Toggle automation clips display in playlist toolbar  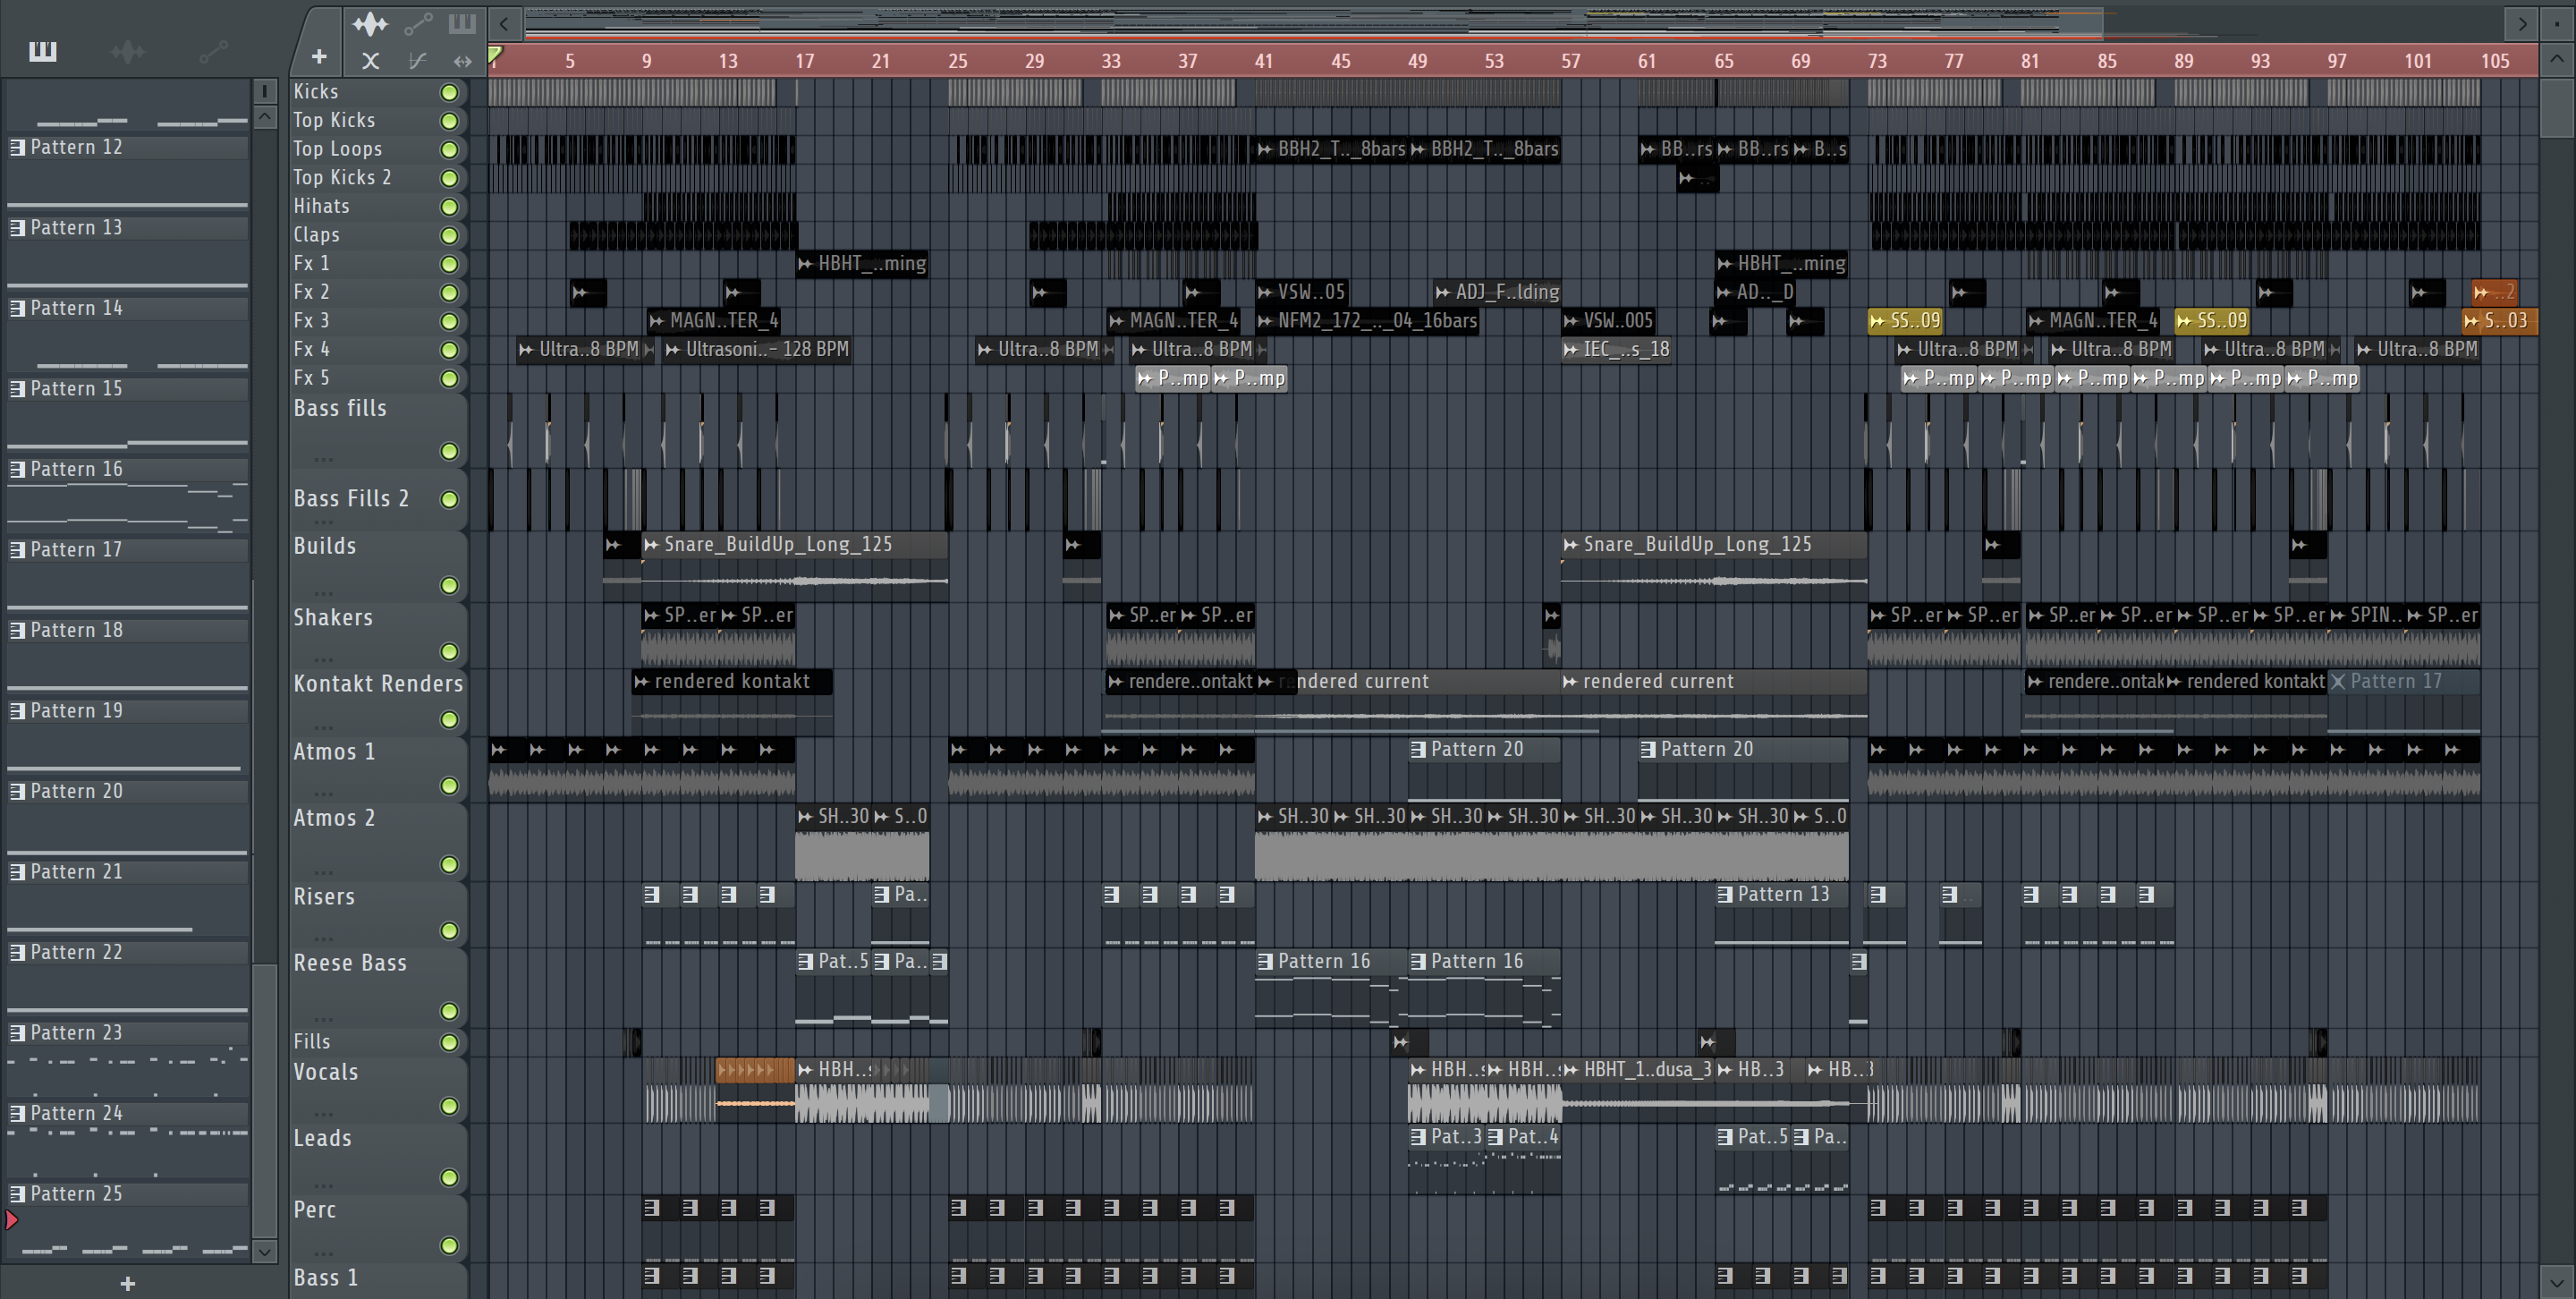[418, 23]
